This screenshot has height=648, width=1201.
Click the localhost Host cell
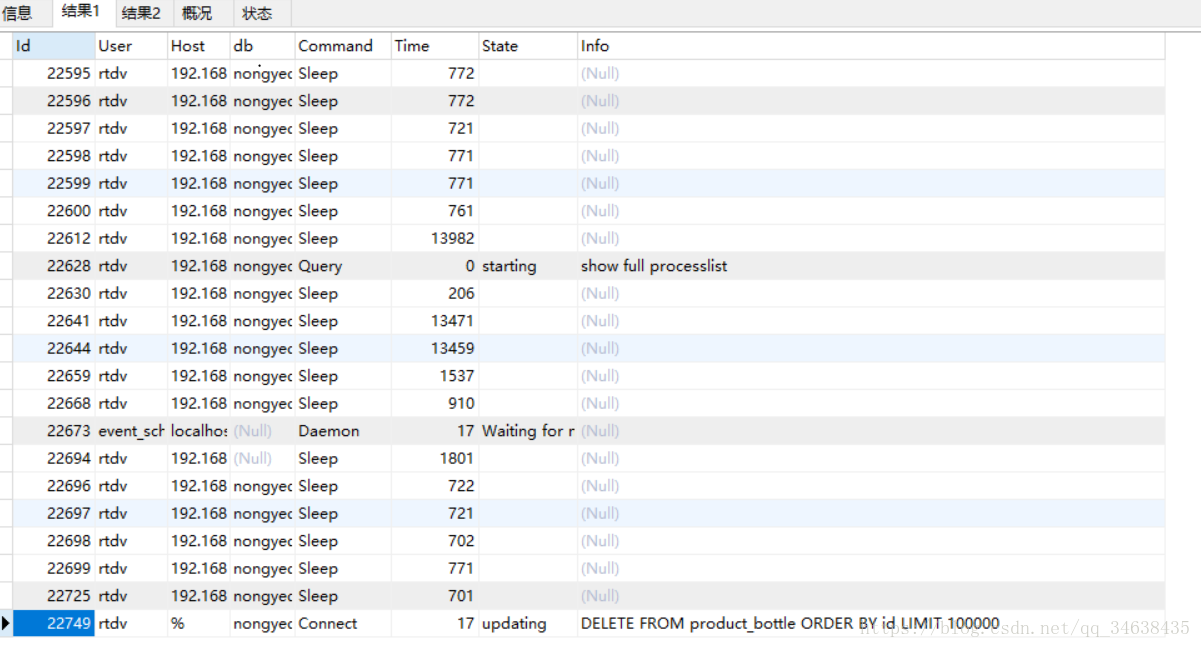198,431
